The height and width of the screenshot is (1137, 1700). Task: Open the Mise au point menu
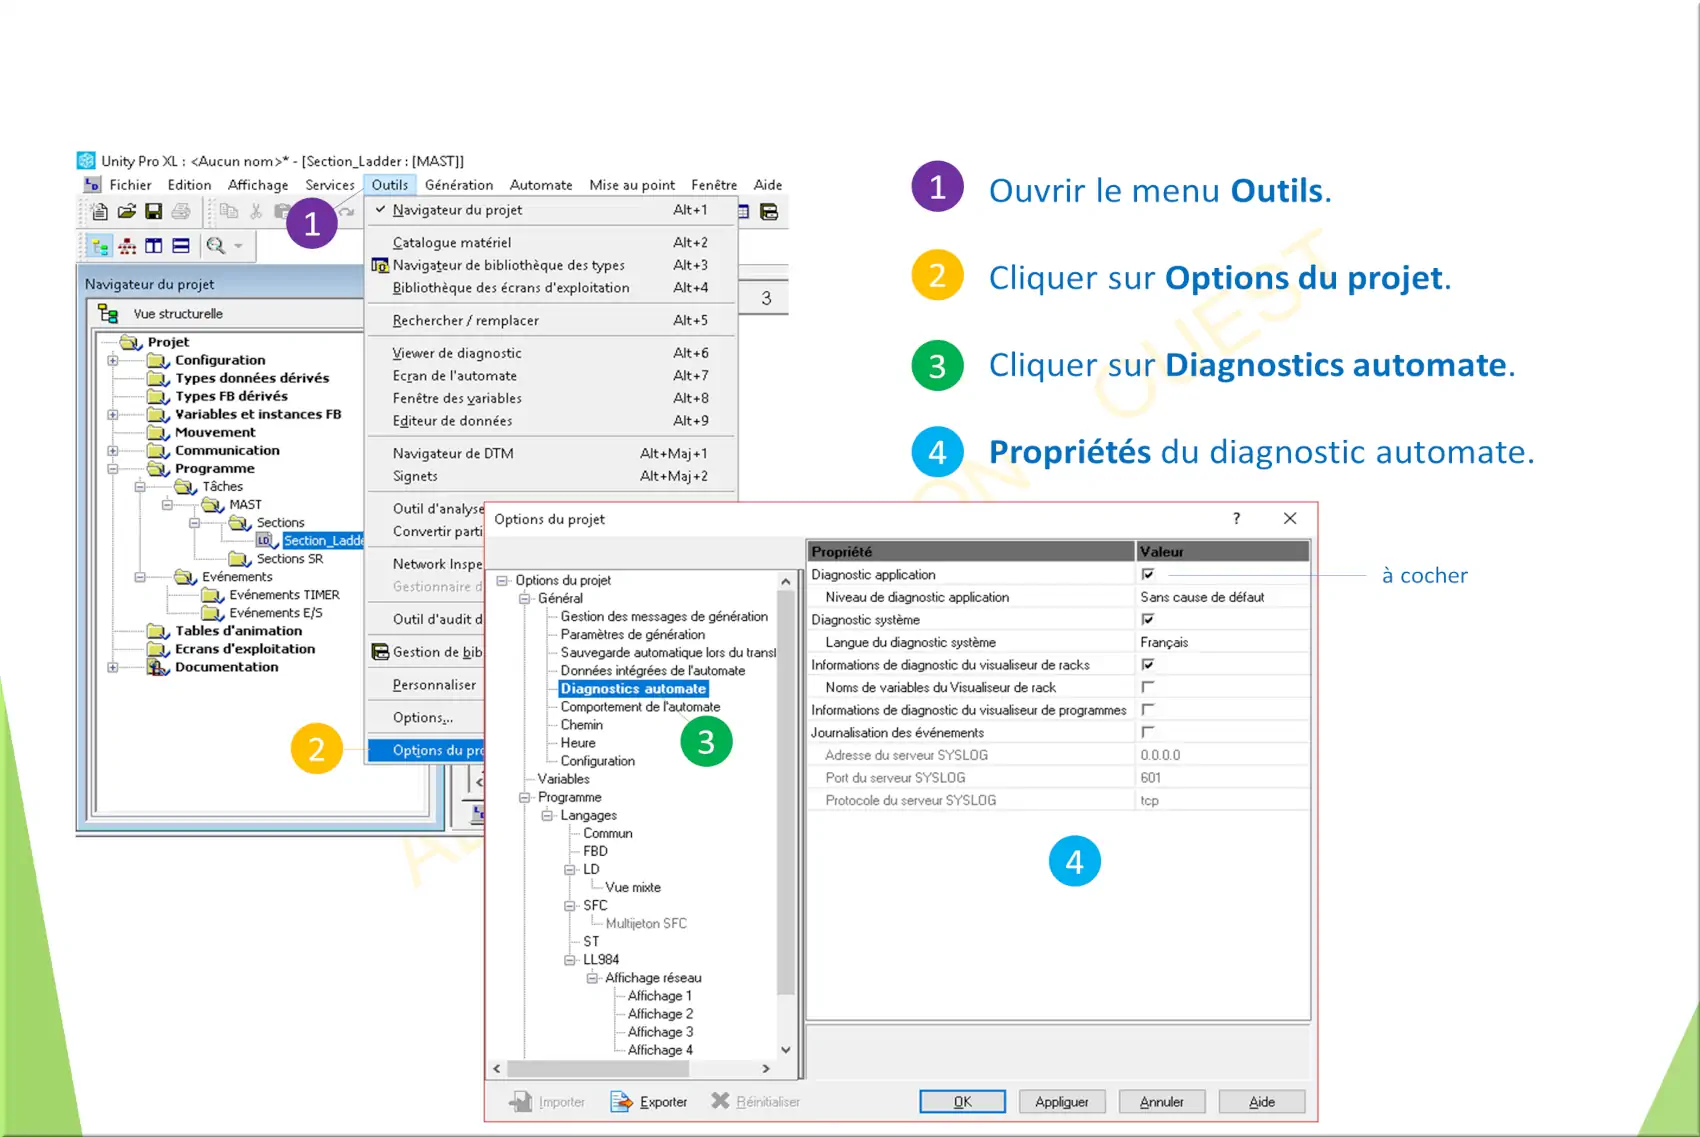tap(632, 185)
